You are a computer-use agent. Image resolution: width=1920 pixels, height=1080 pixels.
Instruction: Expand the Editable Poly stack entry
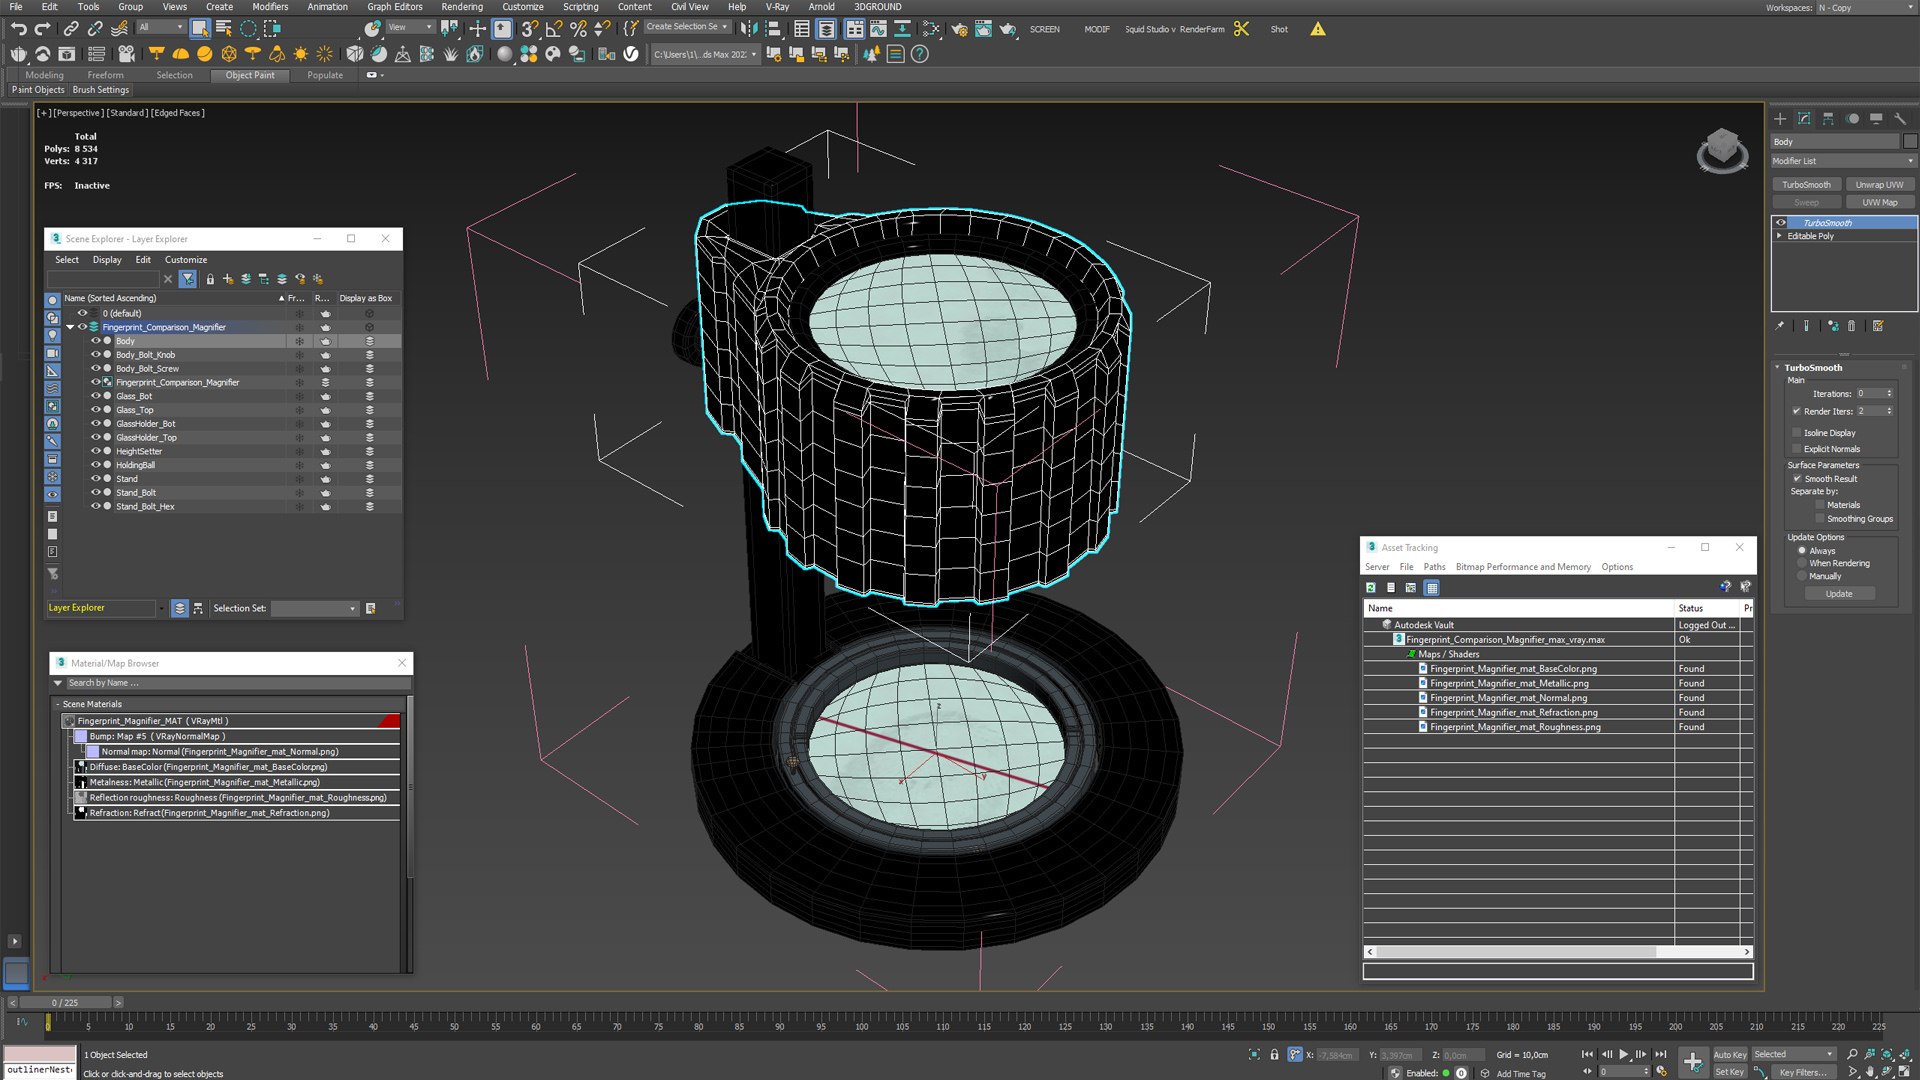pos(1779,236)
